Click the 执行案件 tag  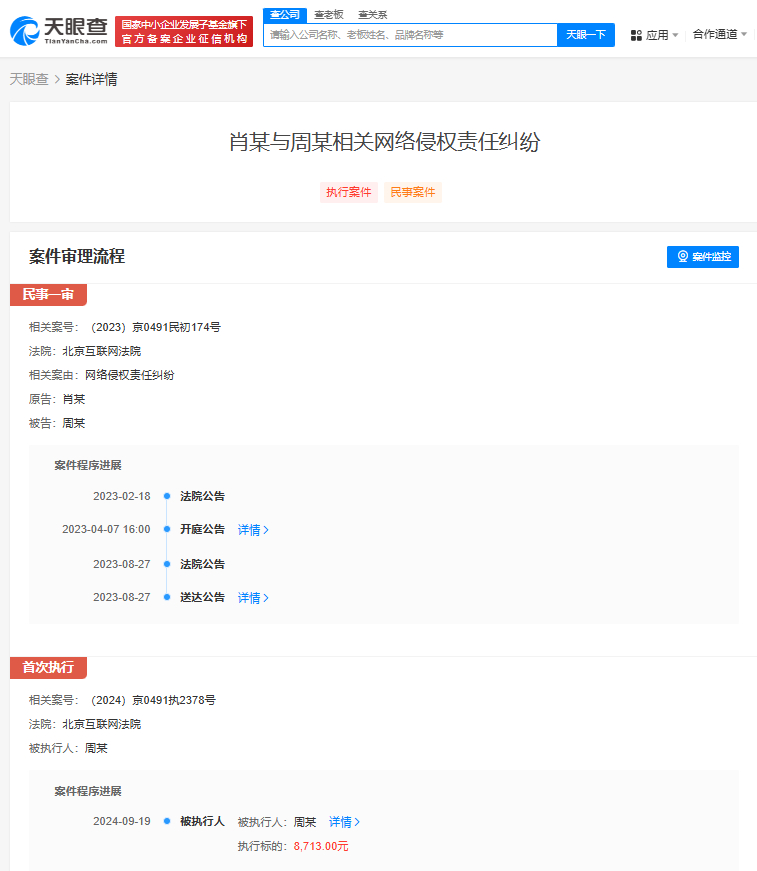pos(349,192)
